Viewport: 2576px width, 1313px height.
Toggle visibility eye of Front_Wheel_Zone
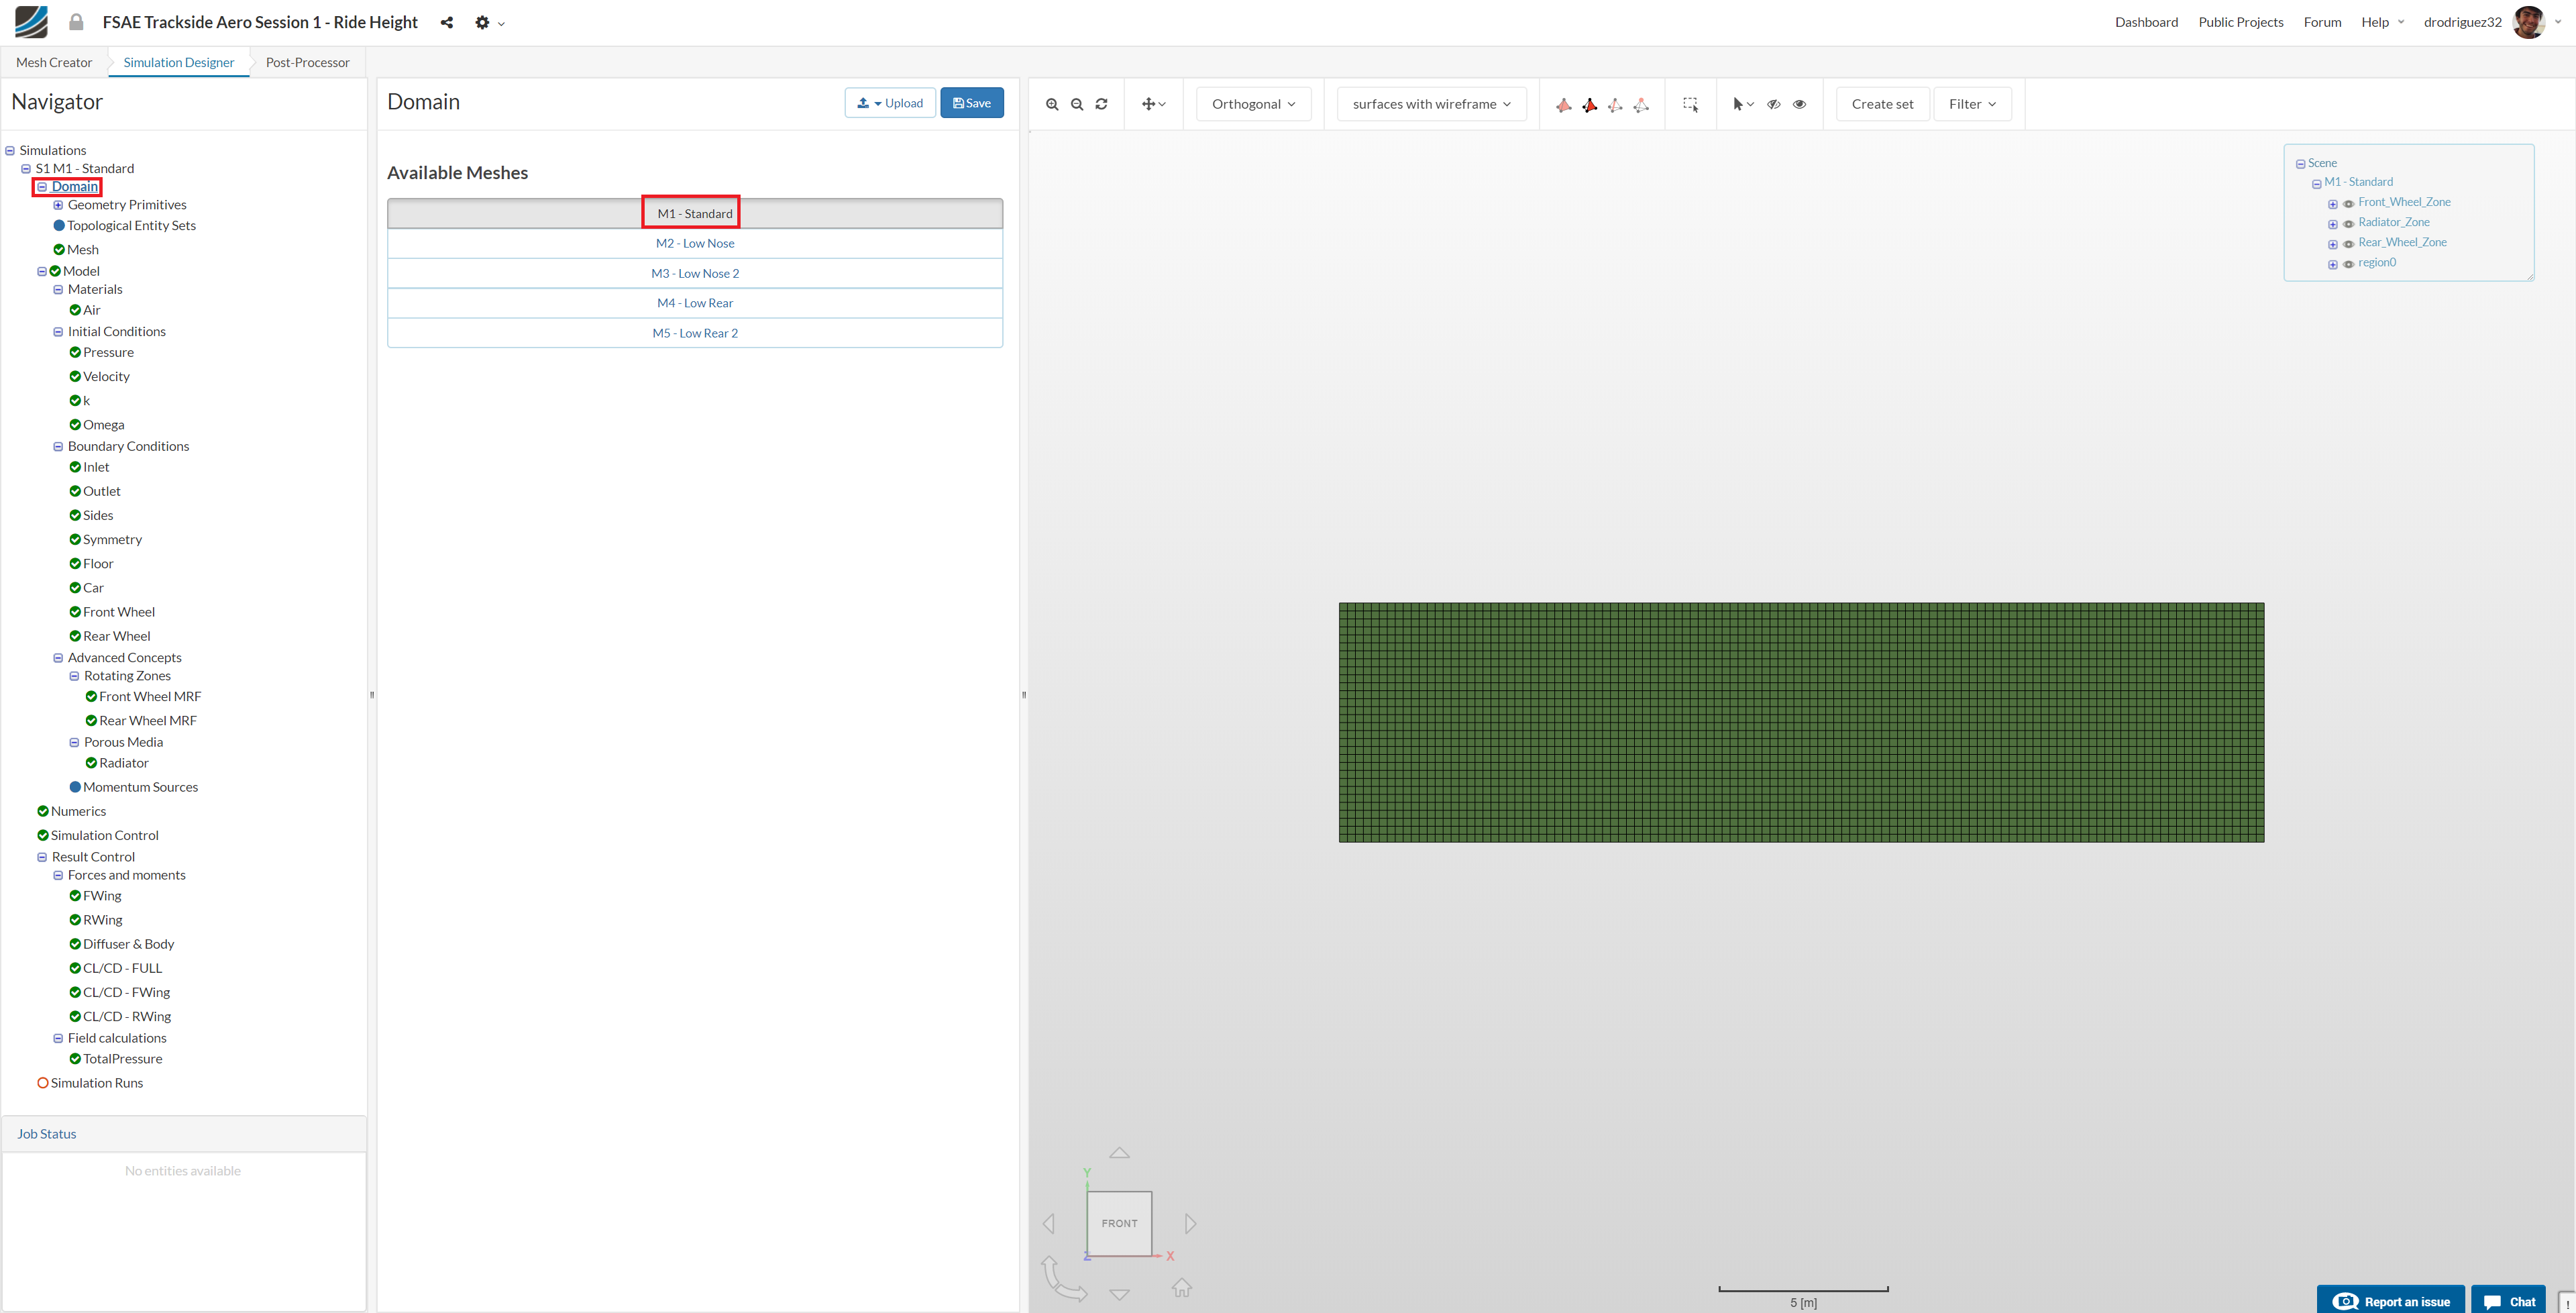click(x=2348, y=204)
